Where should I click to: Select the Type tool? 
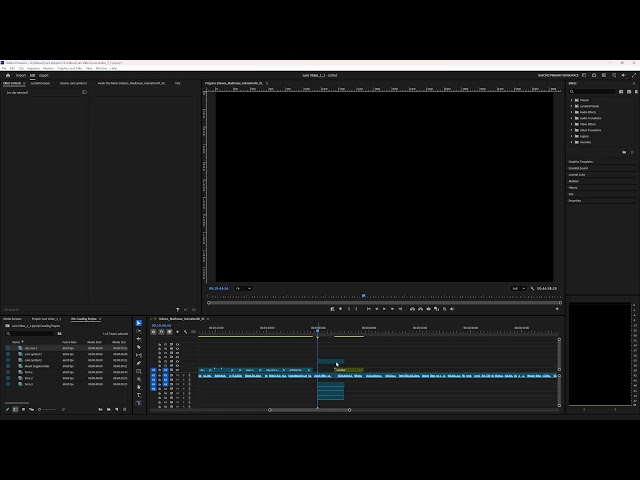coord(139,395)
